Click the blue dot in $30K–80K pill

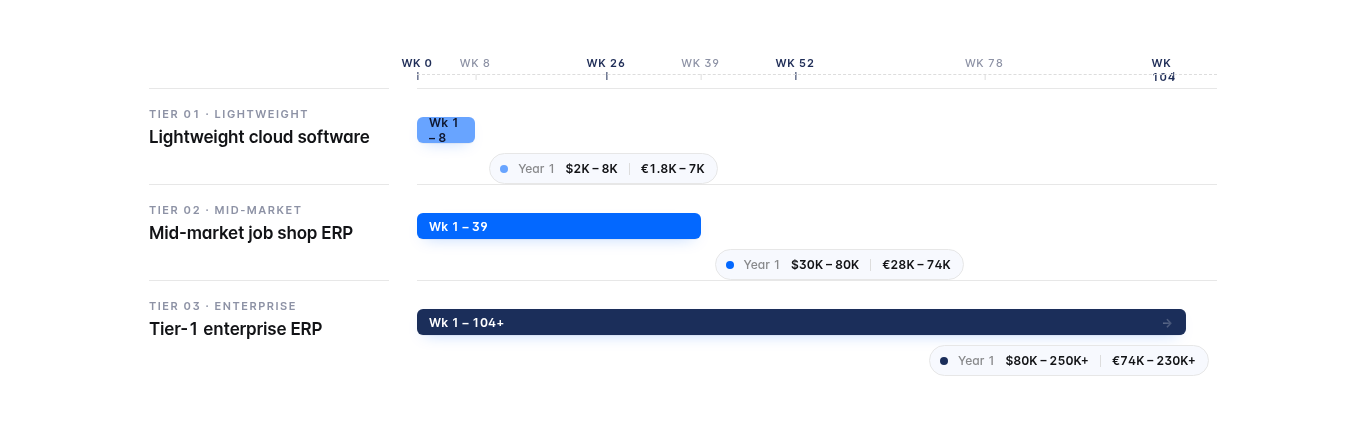730,265
